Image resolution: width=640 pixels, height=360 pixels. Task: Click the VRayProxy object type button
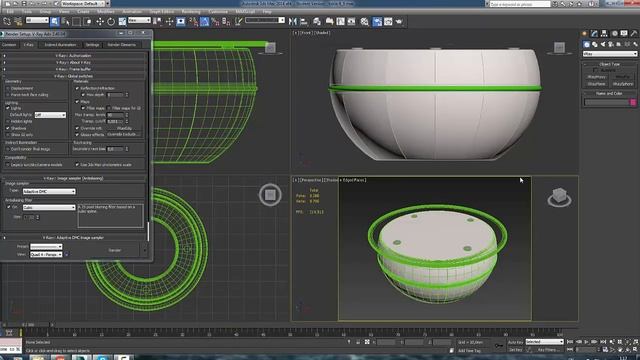596,77
